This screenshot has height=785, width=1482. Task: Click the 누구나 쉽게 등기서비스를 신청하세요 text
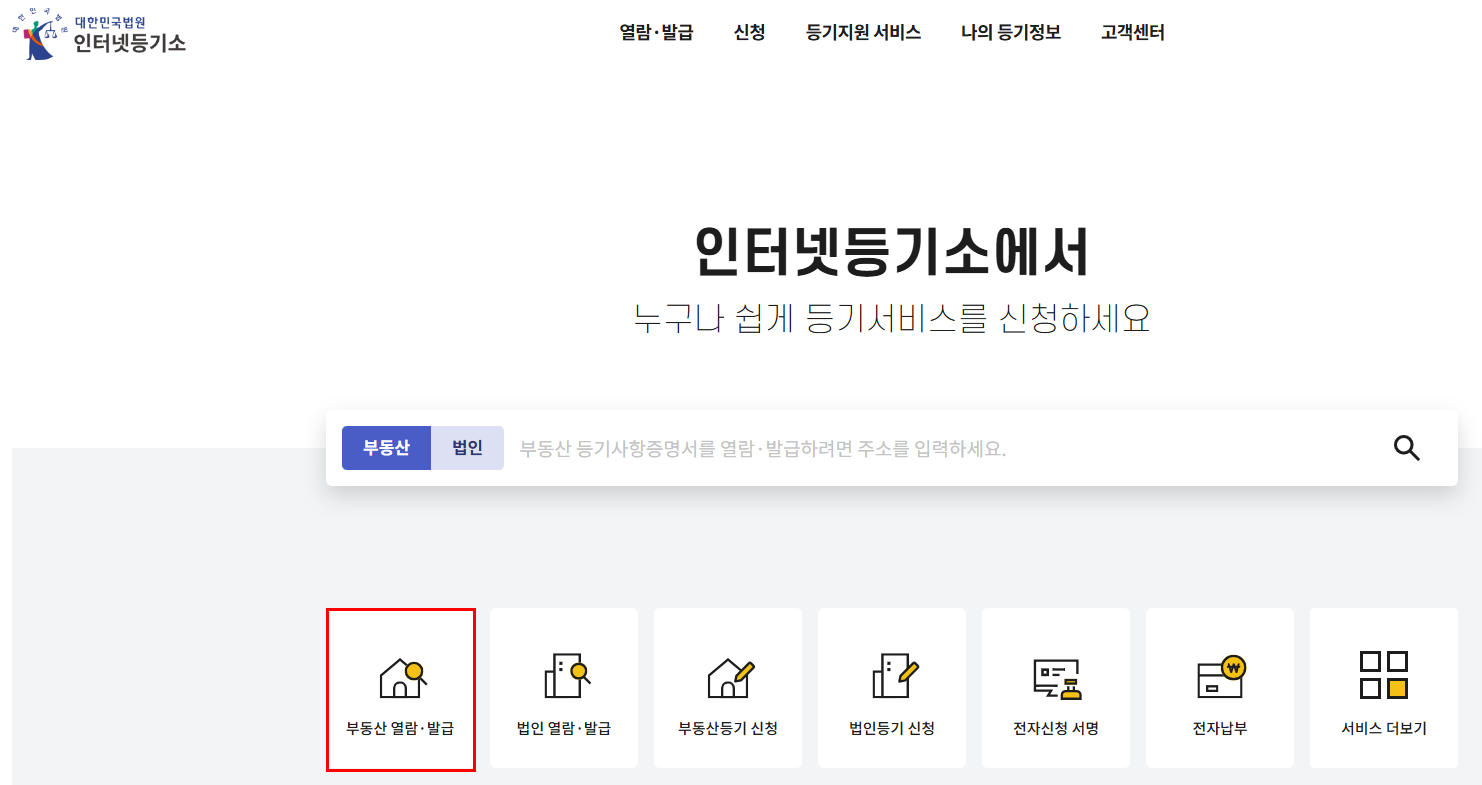pos(892,318)
